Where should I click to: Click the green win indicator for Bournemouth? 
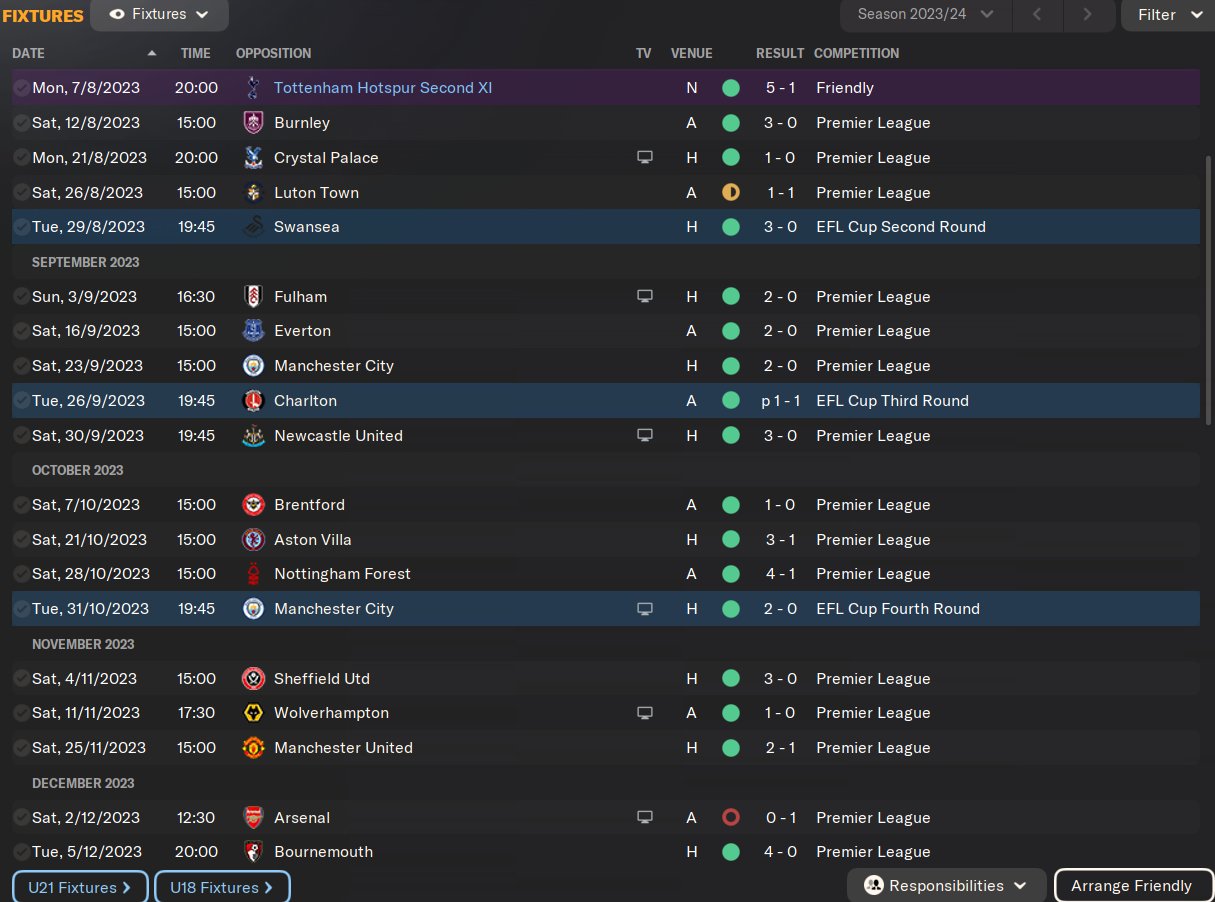pos(731,852)
